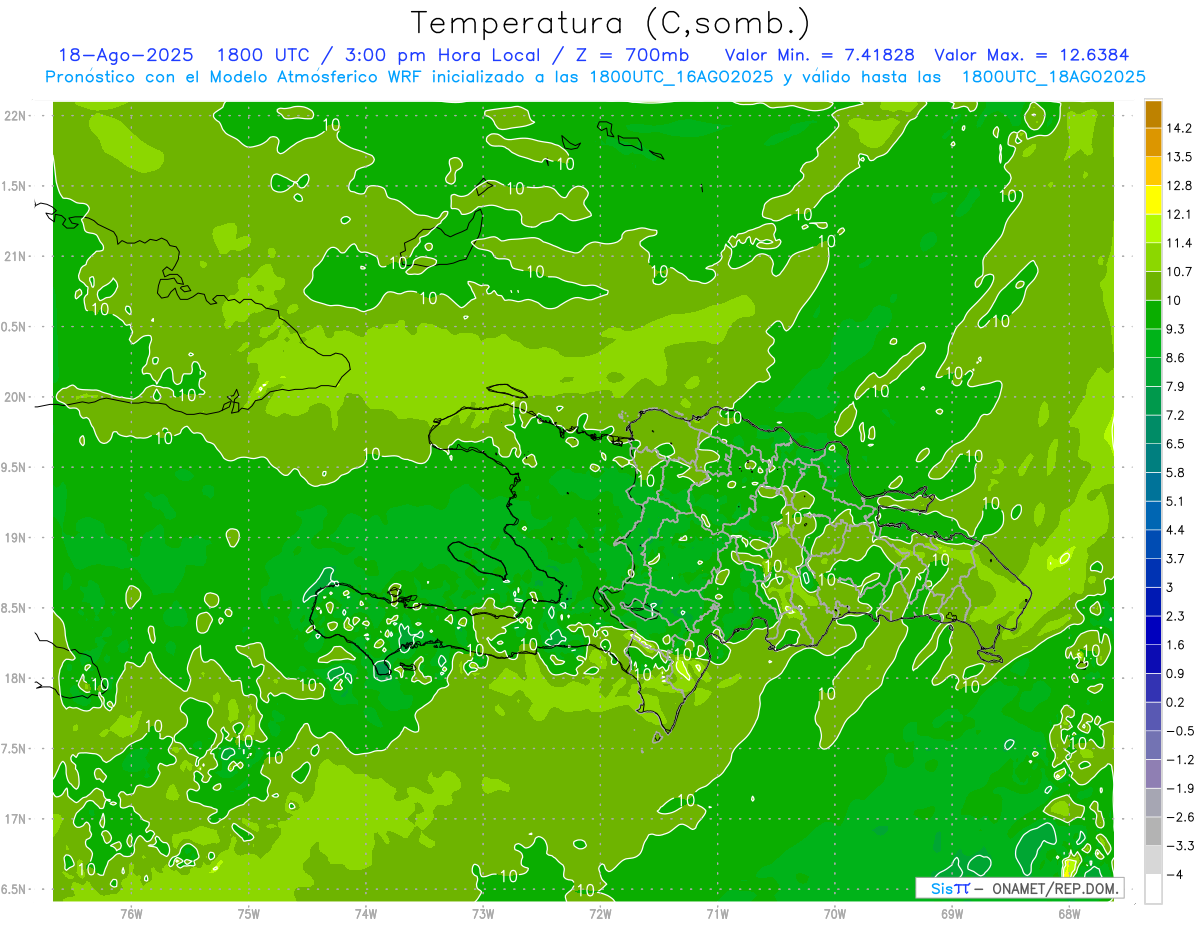Click 'Valor Min. = 7.41828' value
The height and width of the screenshot is (927, 1200).
(820, 55)
